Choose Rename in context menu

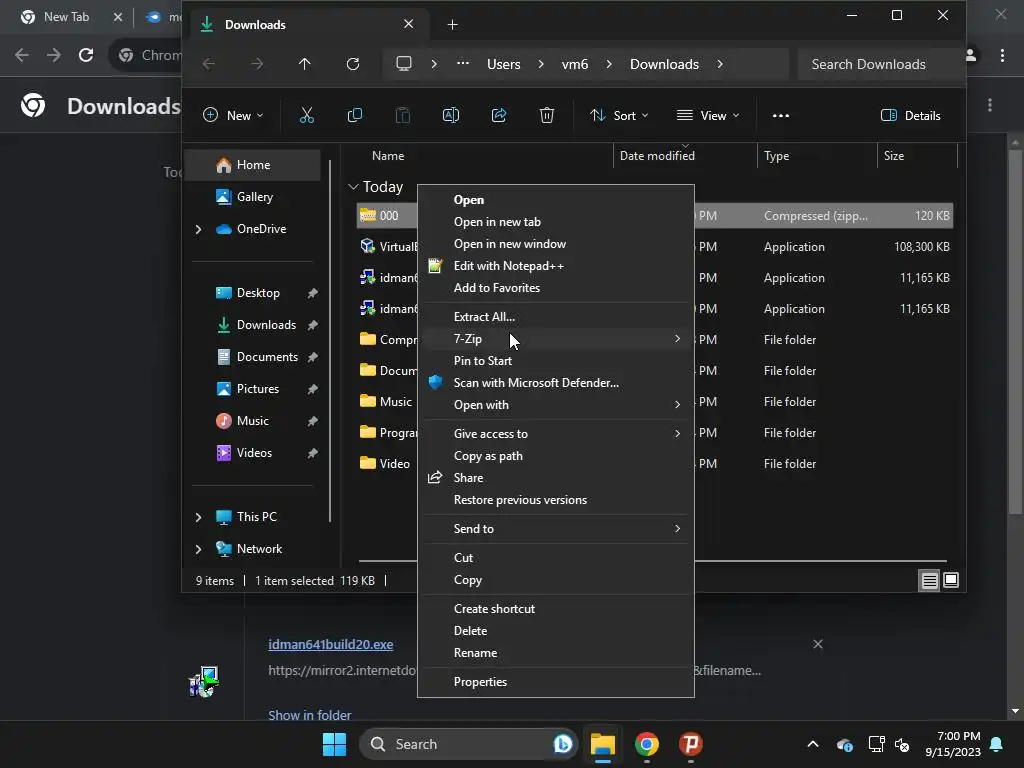555,652
